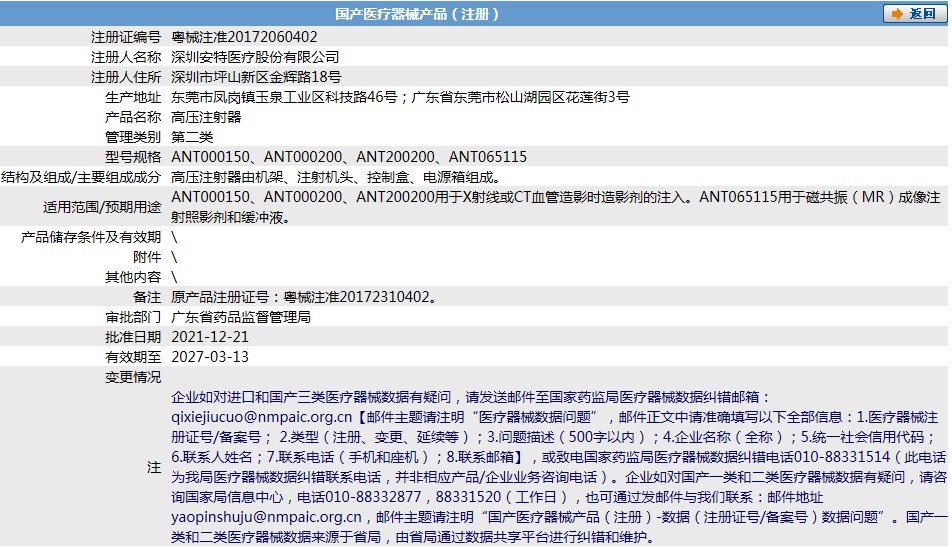The height and width of the screenshot is (547, 952).
Task: Select intended use text about X射线或CT血管造影
Action: pos(556,207)
